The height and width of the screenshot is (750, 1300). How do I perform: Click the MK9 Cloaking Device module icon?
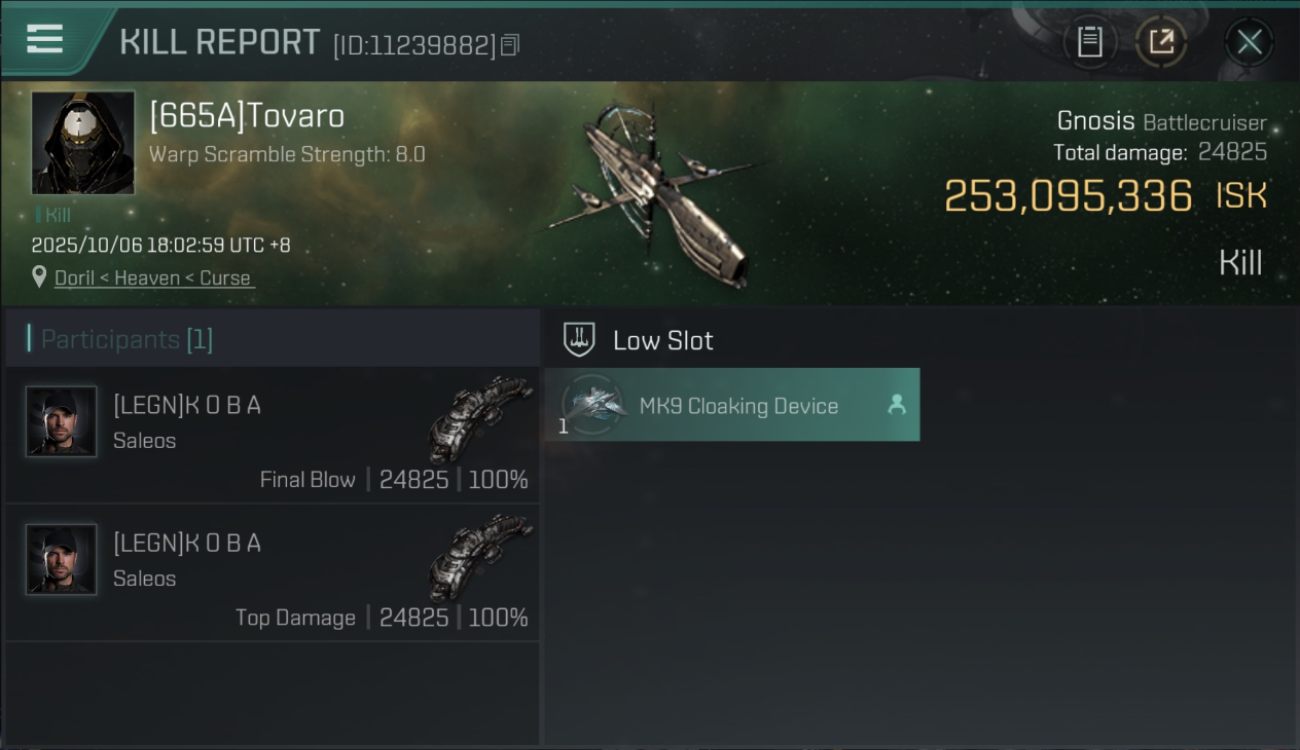(x=593, y=404)
